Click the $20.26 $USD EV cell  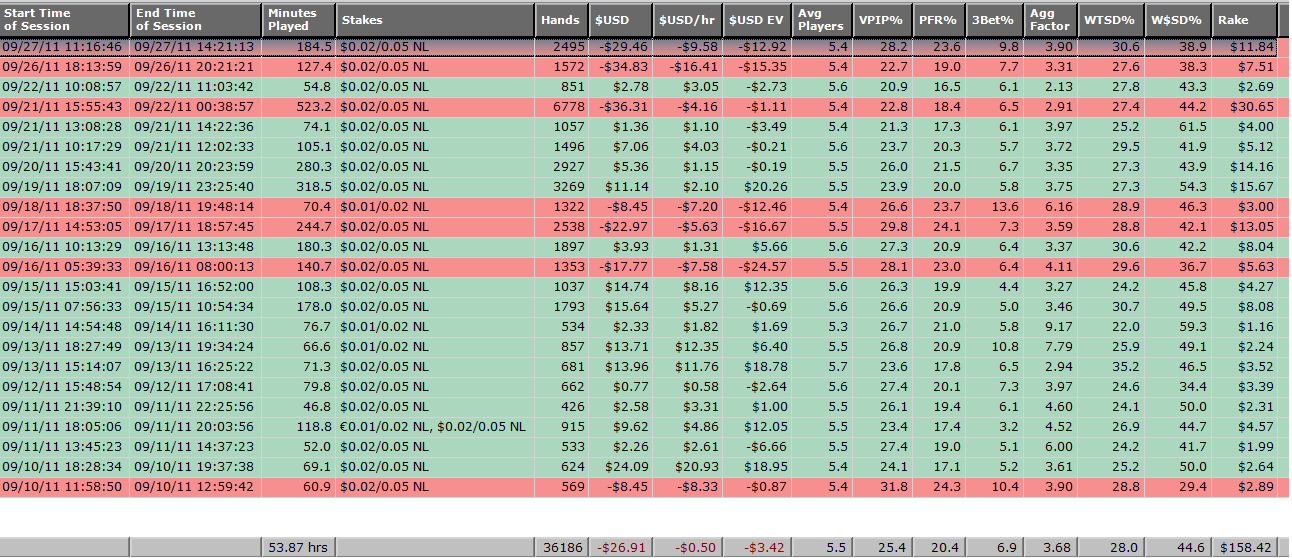(x=757, y=187)
